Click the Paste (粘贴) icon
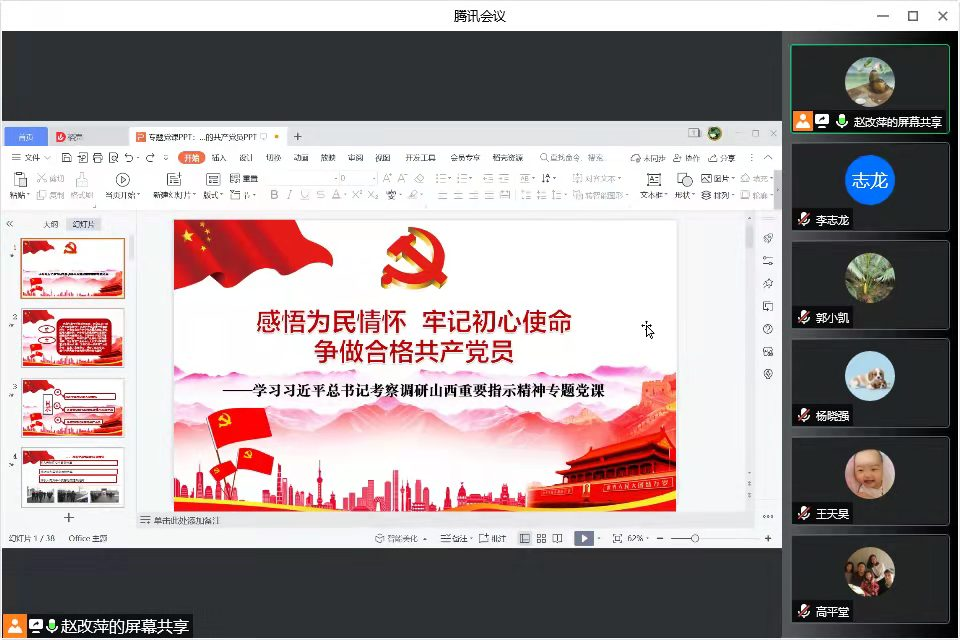 [x=18, y=180]
